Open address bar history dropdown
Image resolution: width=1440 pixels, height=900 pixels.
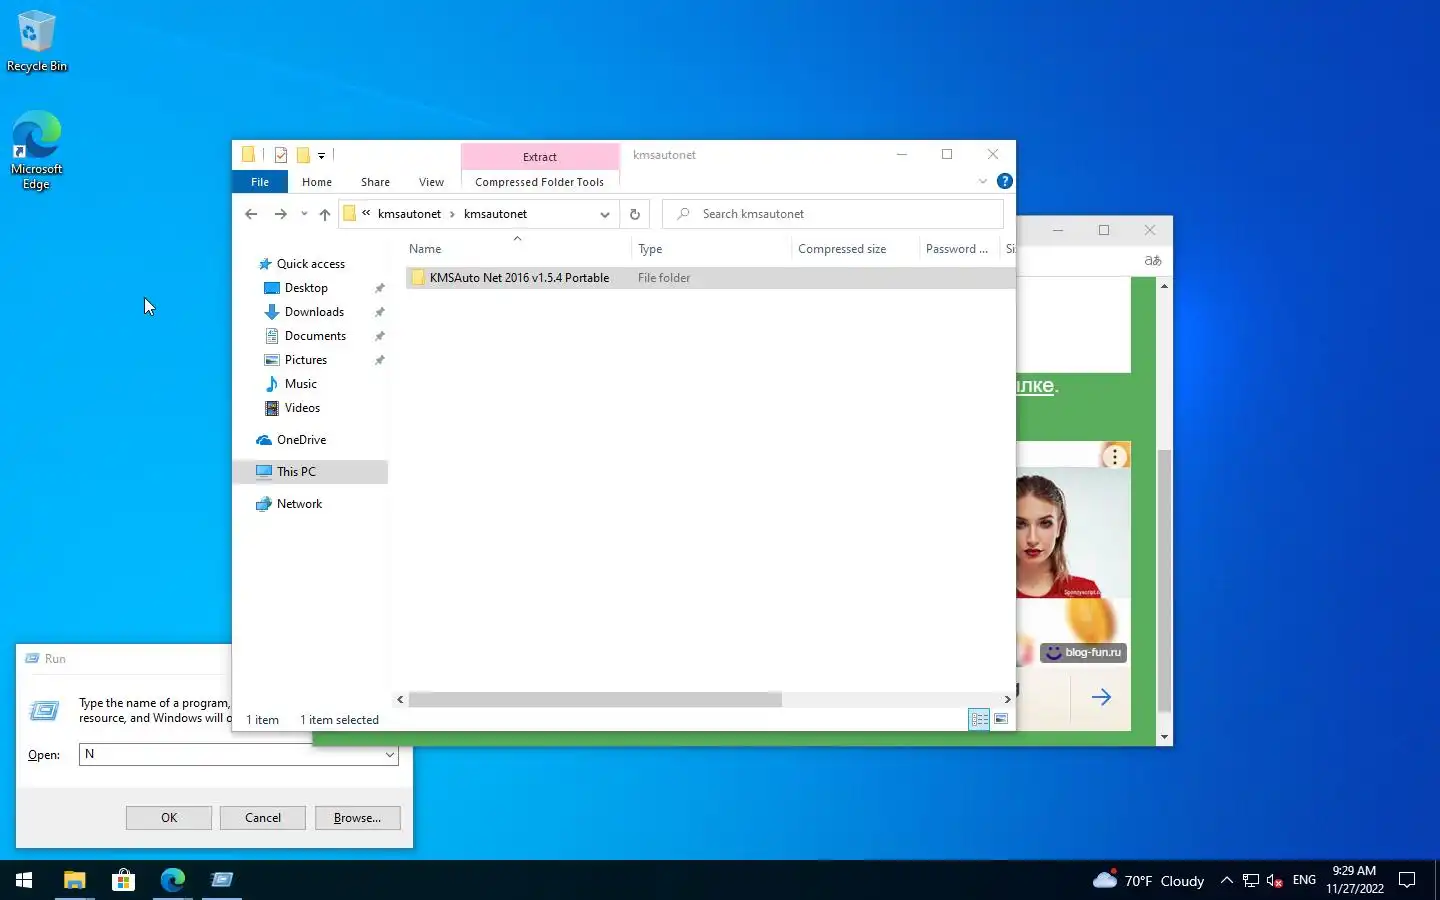(x=605, y=214)
